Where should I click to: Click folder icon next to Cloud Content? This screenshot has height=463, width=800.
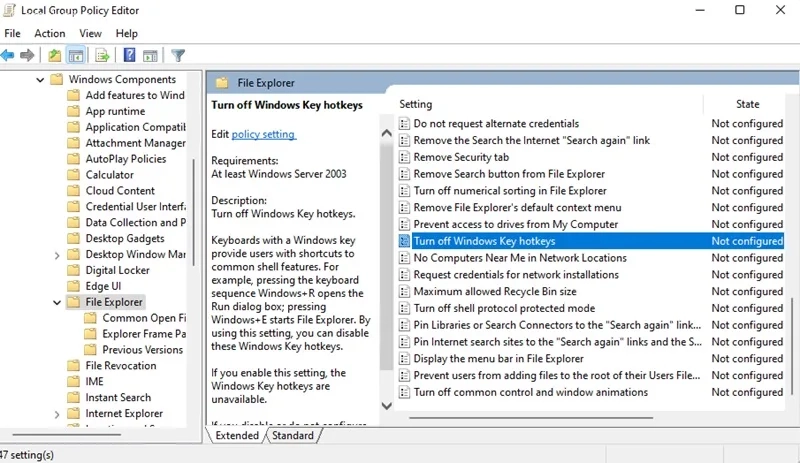73,191
